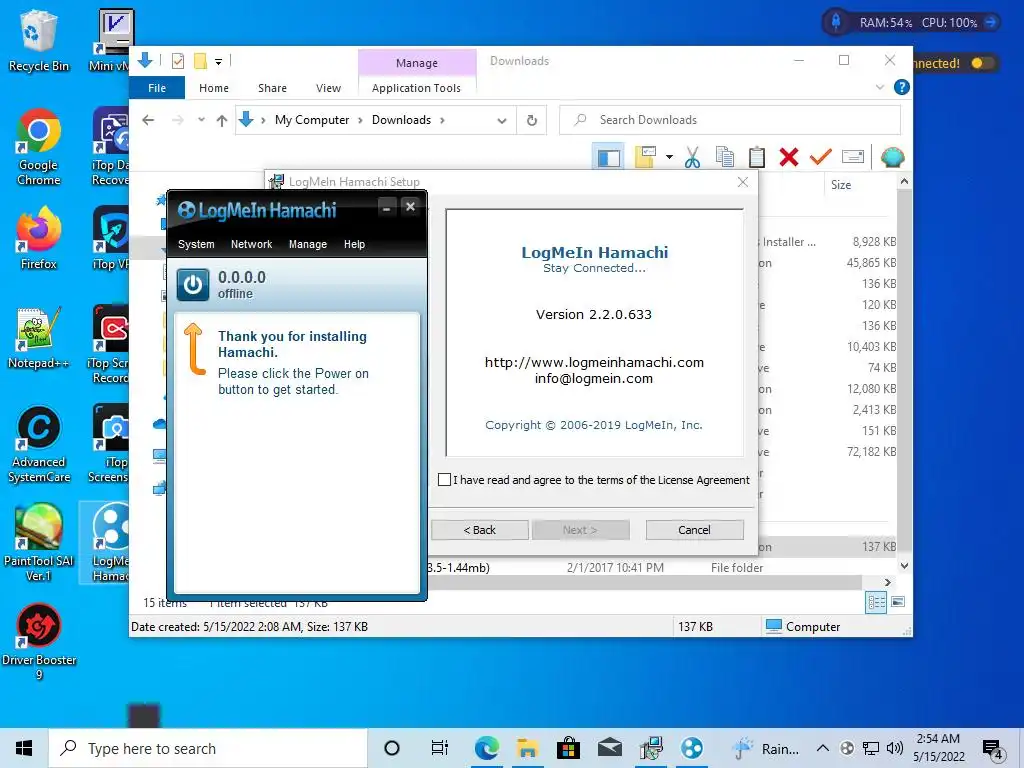Switch to details view icon
Viewport: 1024px width, 768px height.
point(876,602)
